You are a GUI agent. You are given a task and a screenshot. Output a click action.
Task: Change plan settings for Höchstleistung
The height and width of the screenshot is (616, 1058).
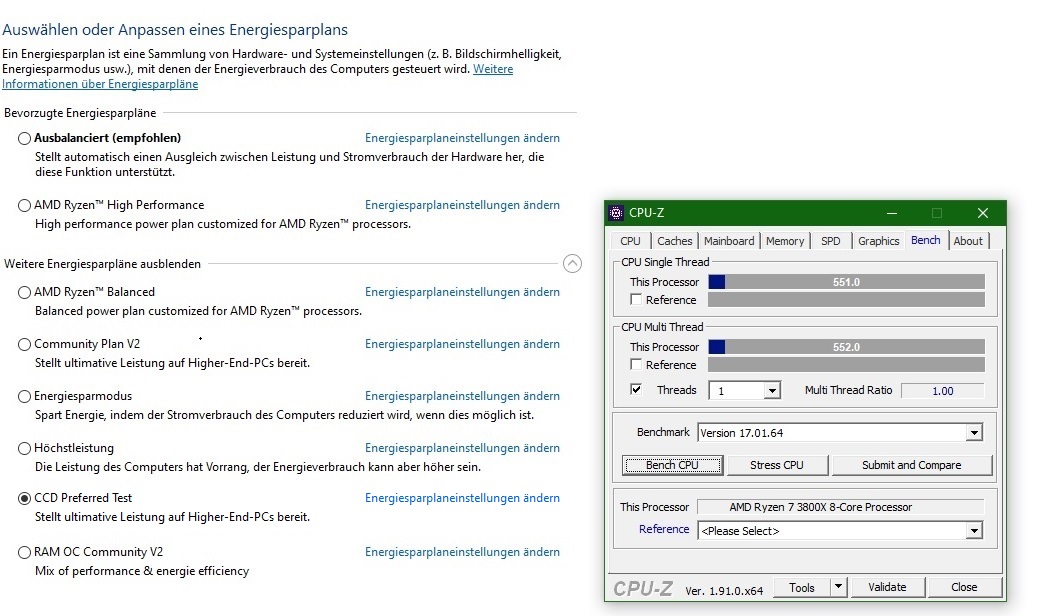coord(462,447)
